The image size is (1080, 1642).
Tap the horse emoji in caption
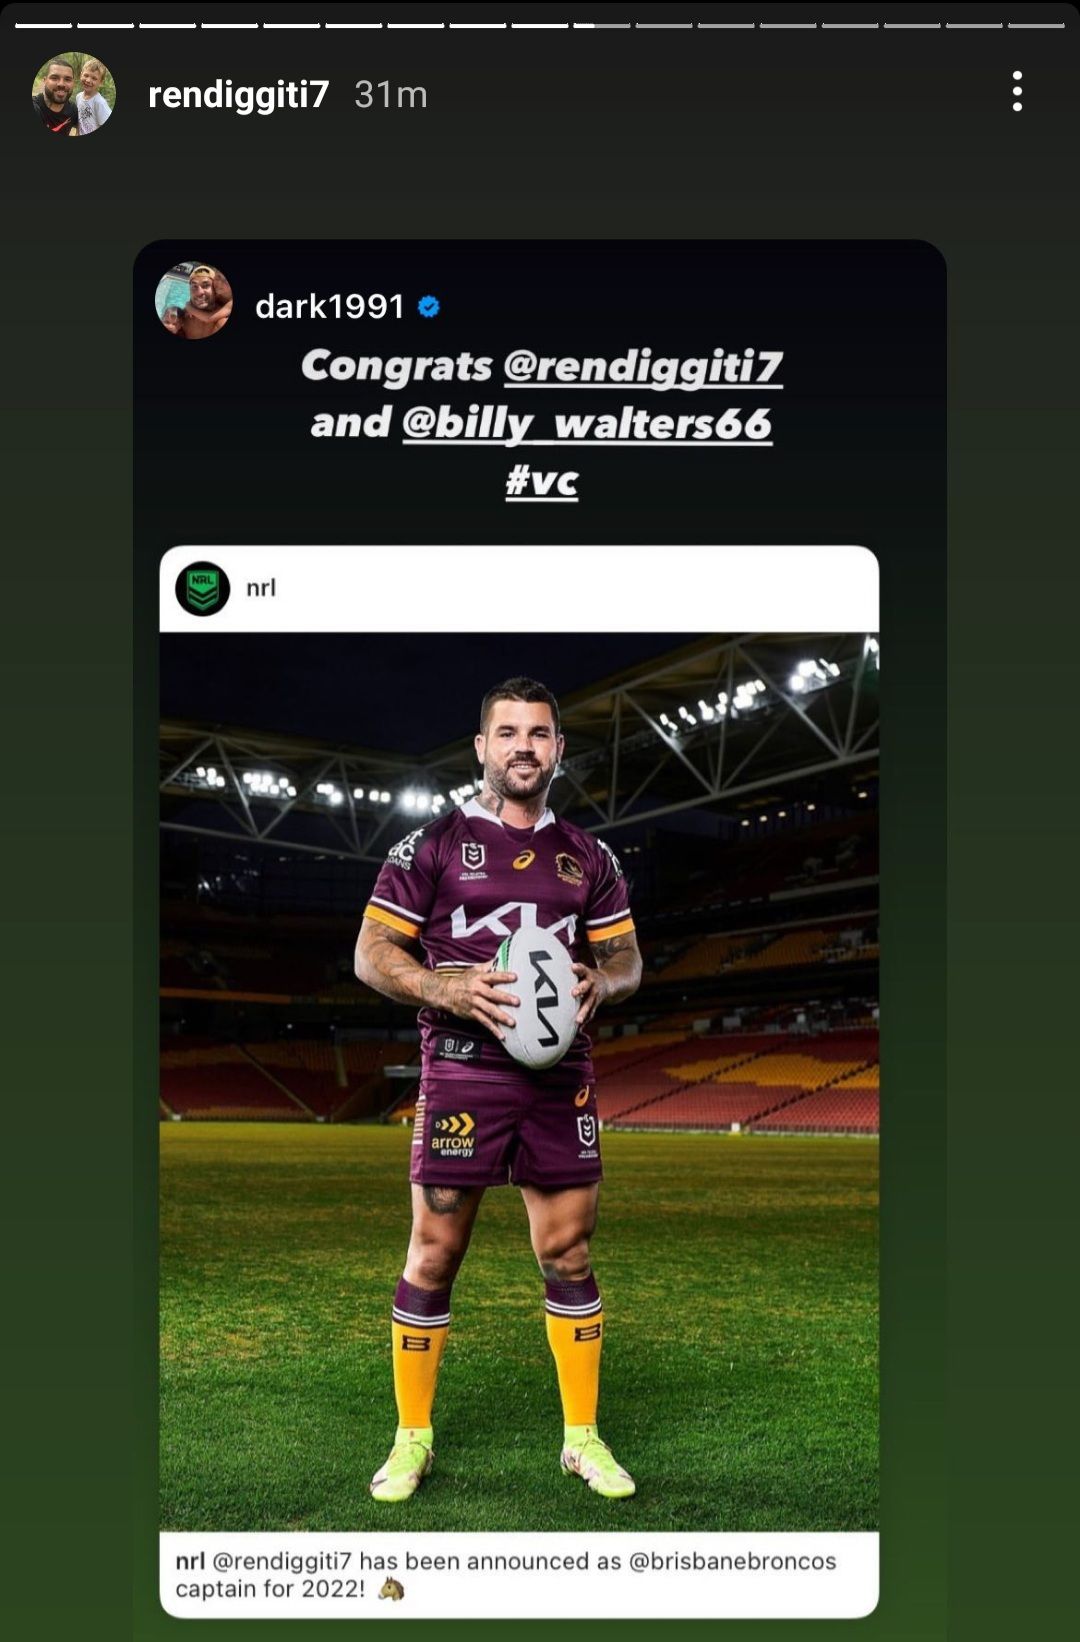[391, 1589]
